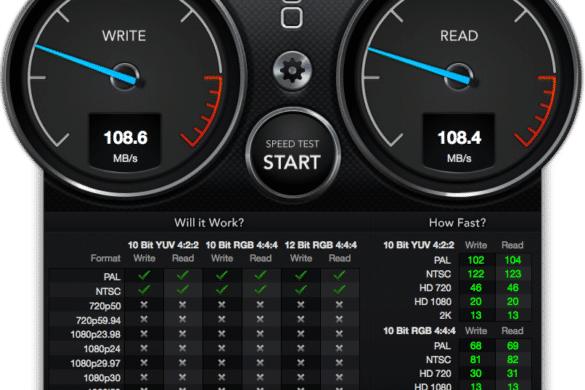
Task: Click 1080p24 row 10 Bit YUV Read cross
Action: click(x=182, y=348)
